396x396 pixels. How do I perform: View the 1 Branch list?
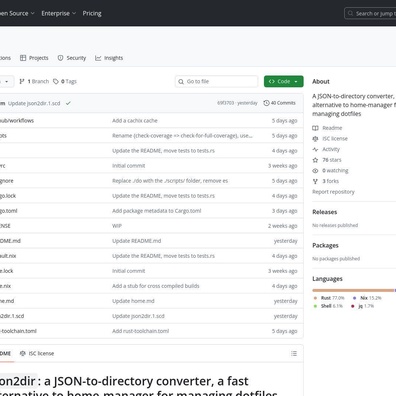click(34, 81)
